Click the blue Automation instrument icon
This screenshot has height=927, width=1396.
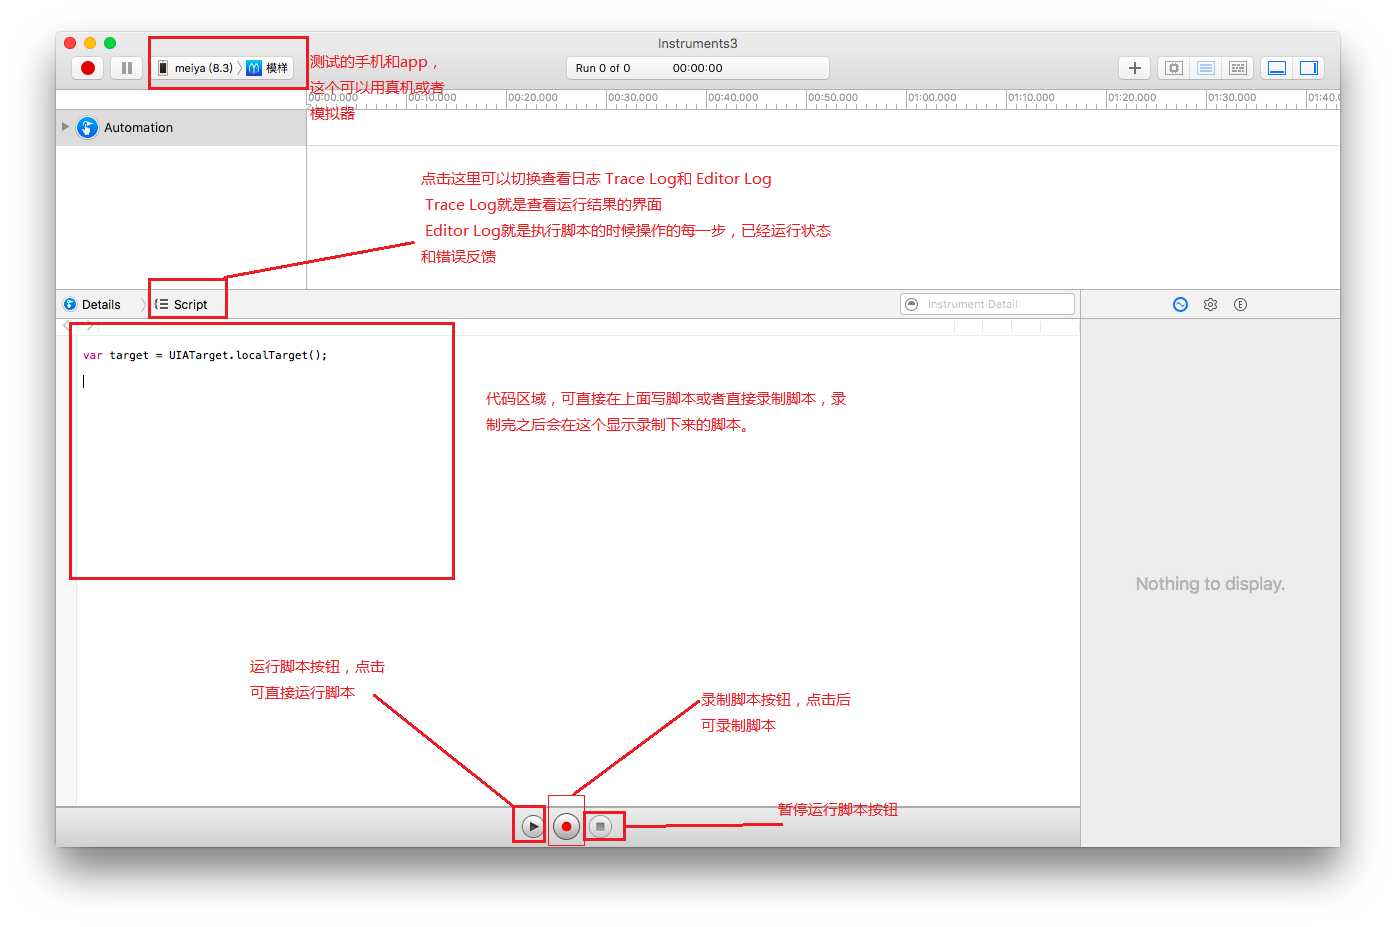click(x=88, y=128)
